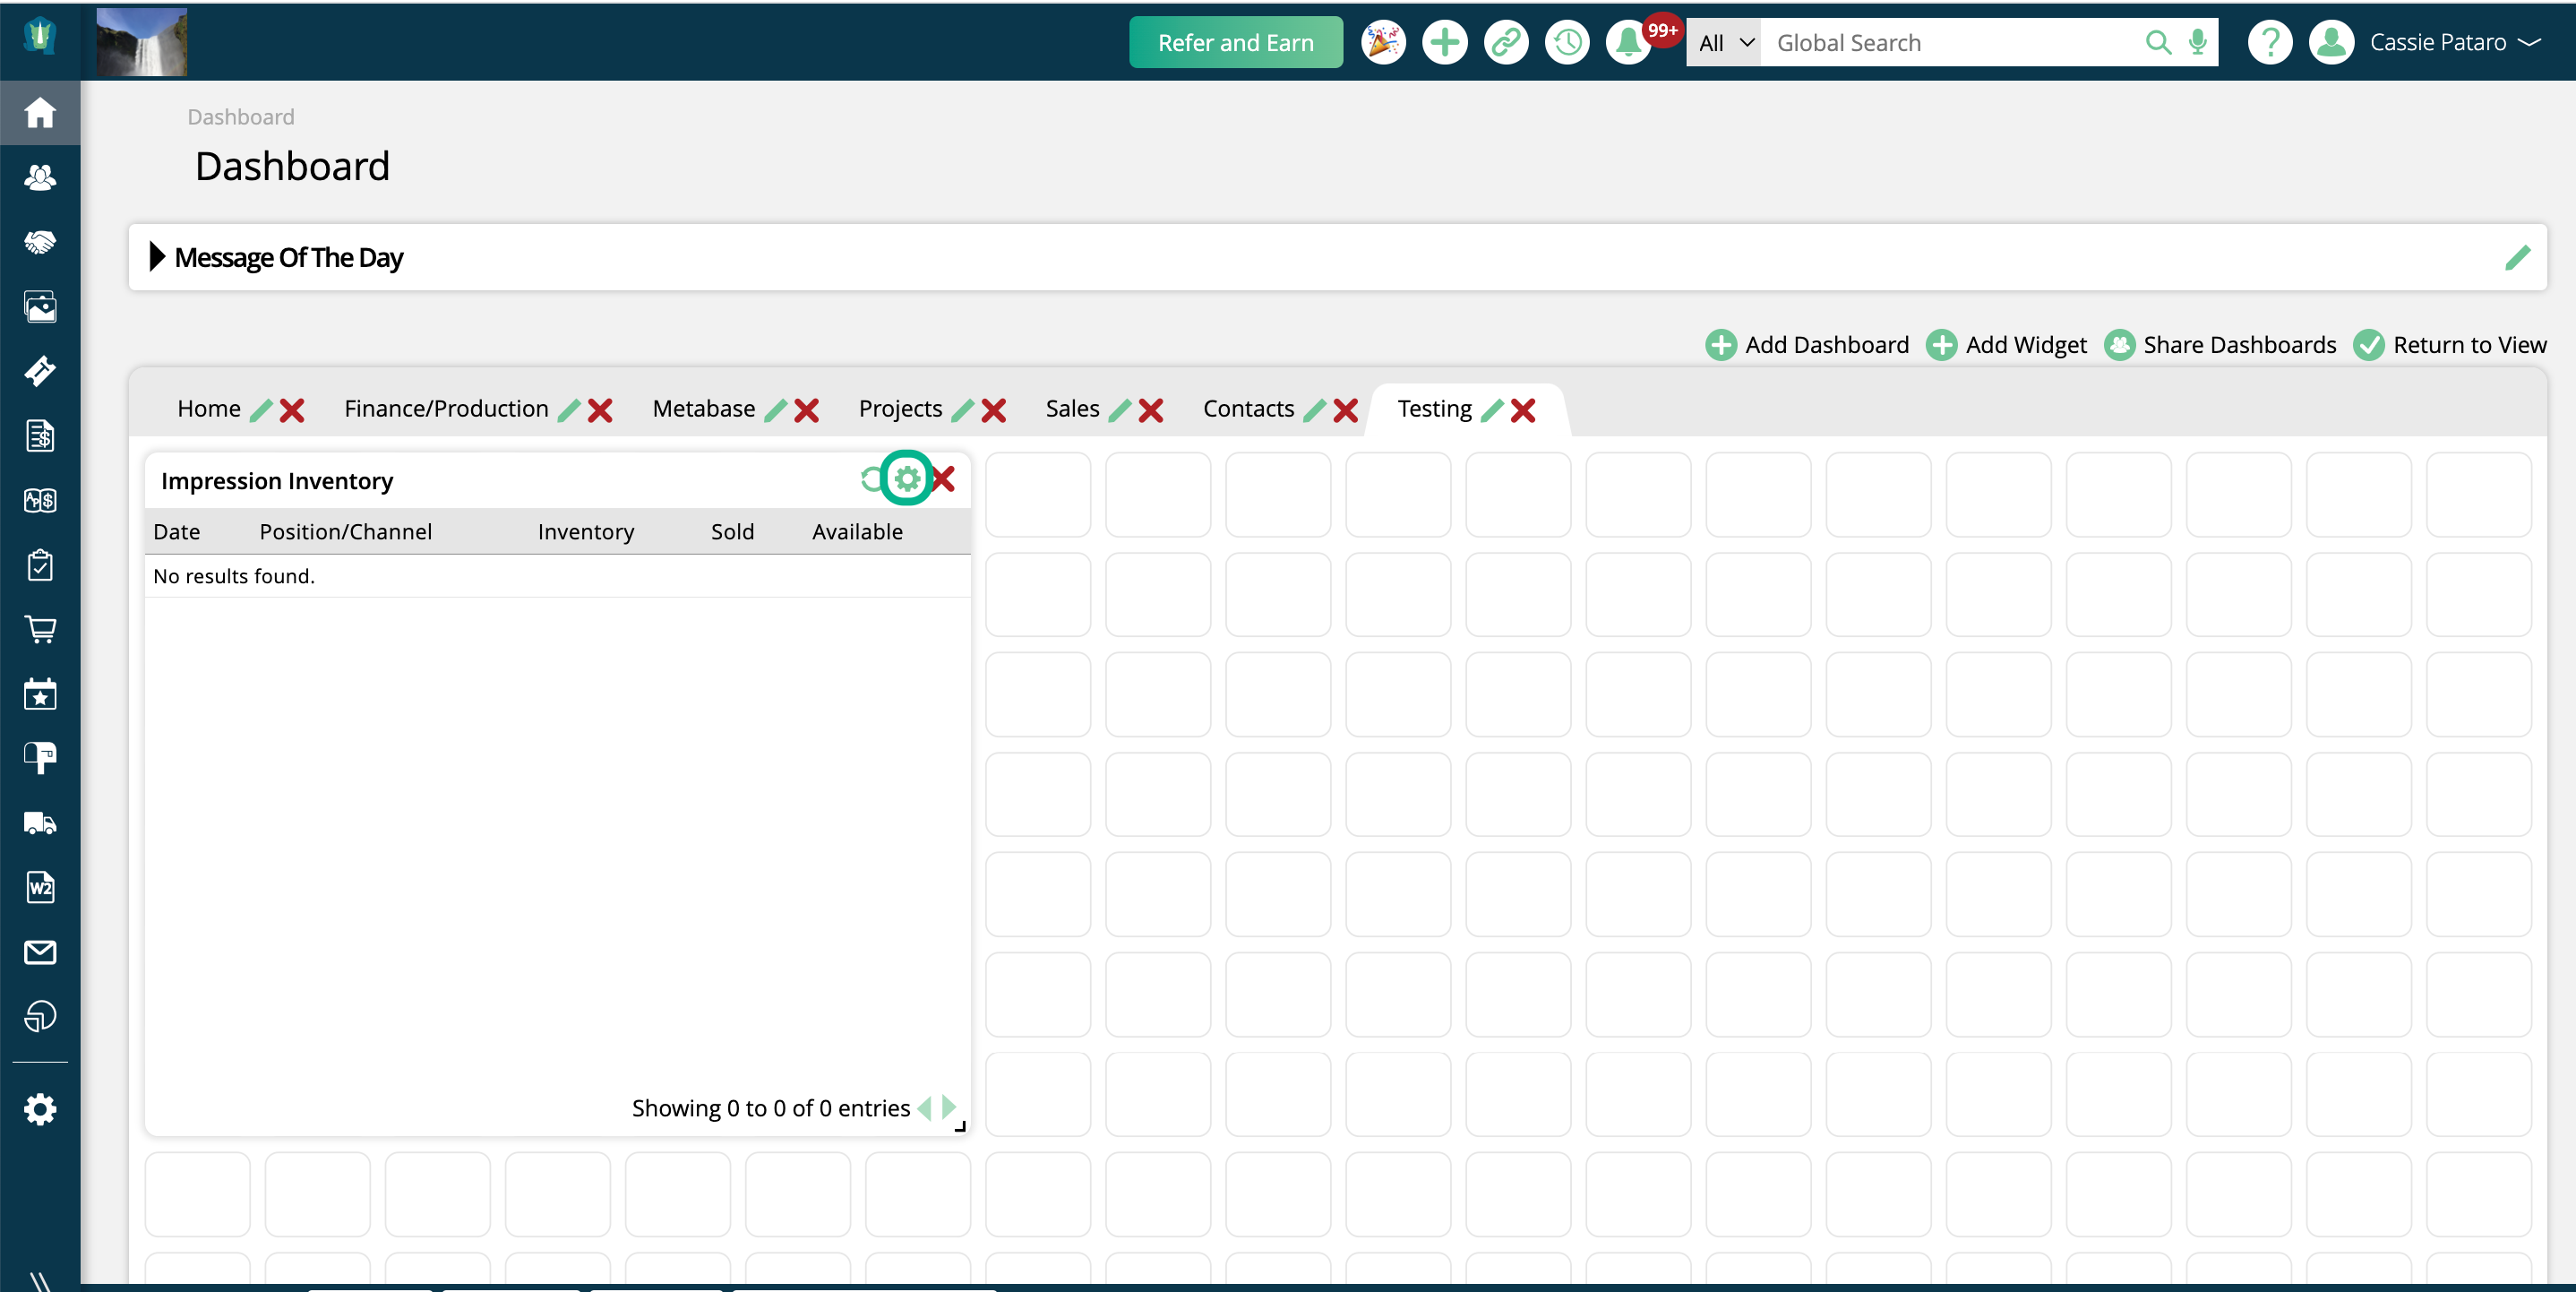Click the Refer and Earn button
The width and height of the screenshot is (2576, 1292).
[x=1235, y=42]
